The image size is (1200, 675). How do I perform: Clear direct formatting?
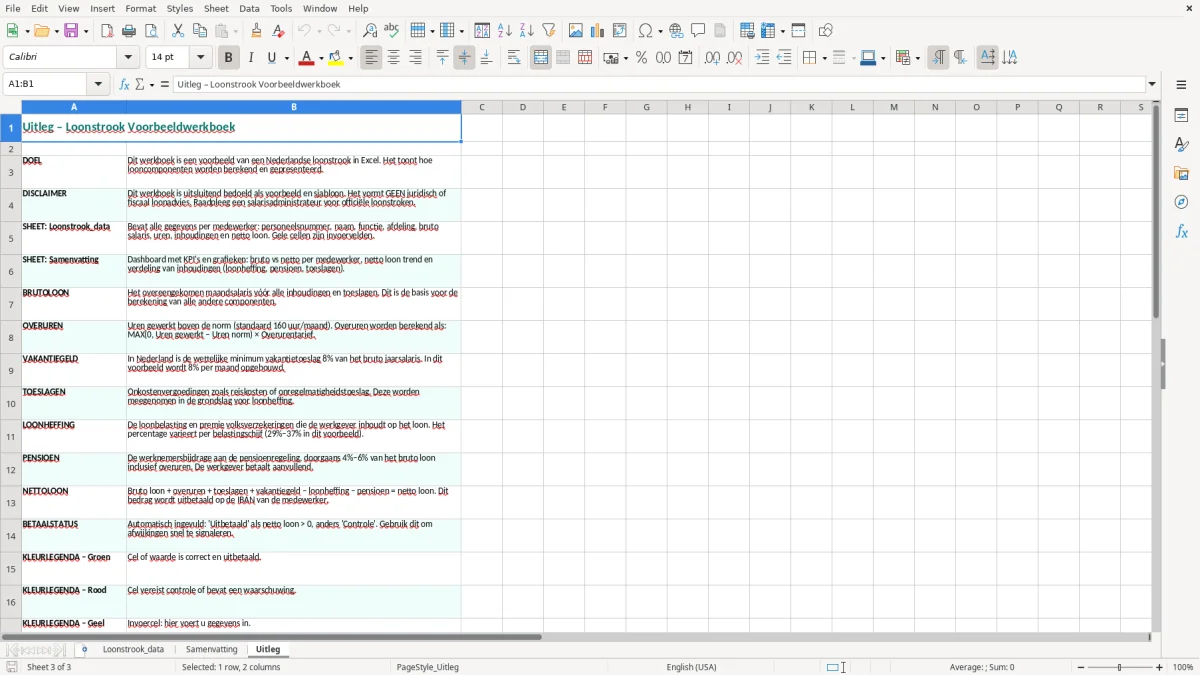279,31
